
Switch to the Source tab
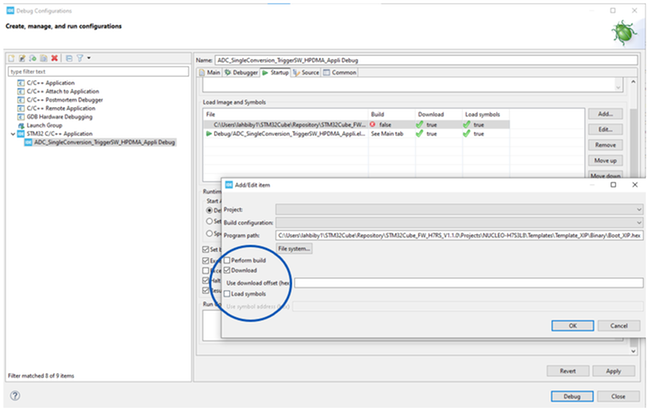[306, 72]
